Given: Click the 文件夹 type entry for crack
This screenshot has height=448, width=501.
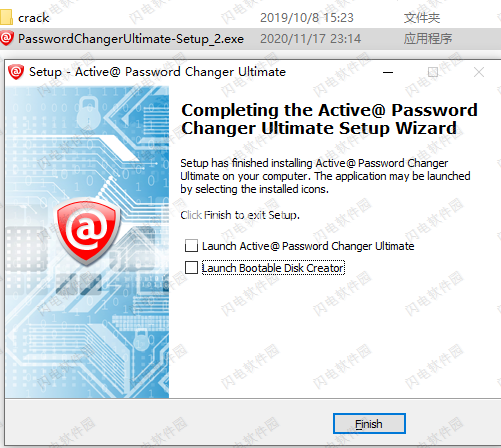Looking at the screenshot, I should tap(422, 18).
